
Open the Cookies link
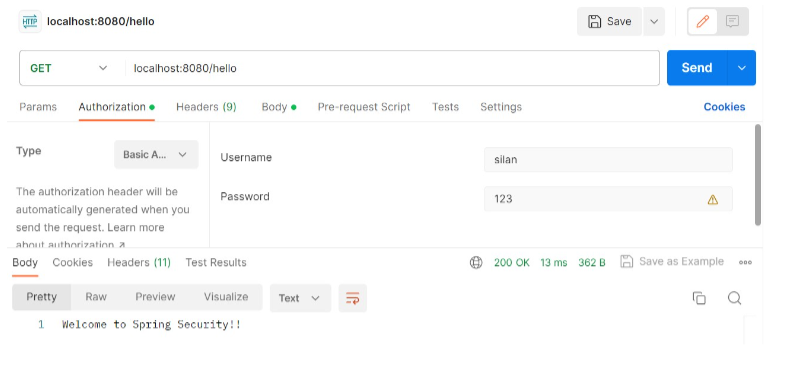coord(724,107)
